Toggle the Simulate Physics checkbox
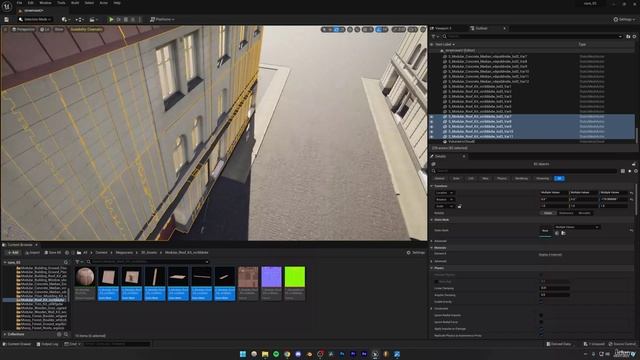The width and height of the screenshot is (640, 360). pos(541,275)
